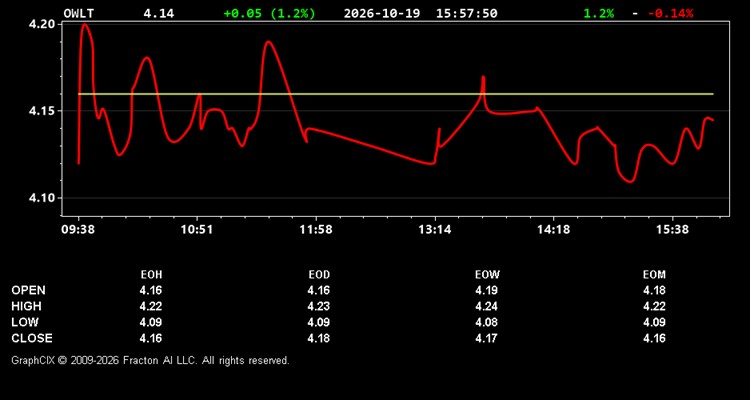Click the EOD LOW value 4.09
Image resolution: width=750 pixels, height=400 pixels.
point(319,322)
